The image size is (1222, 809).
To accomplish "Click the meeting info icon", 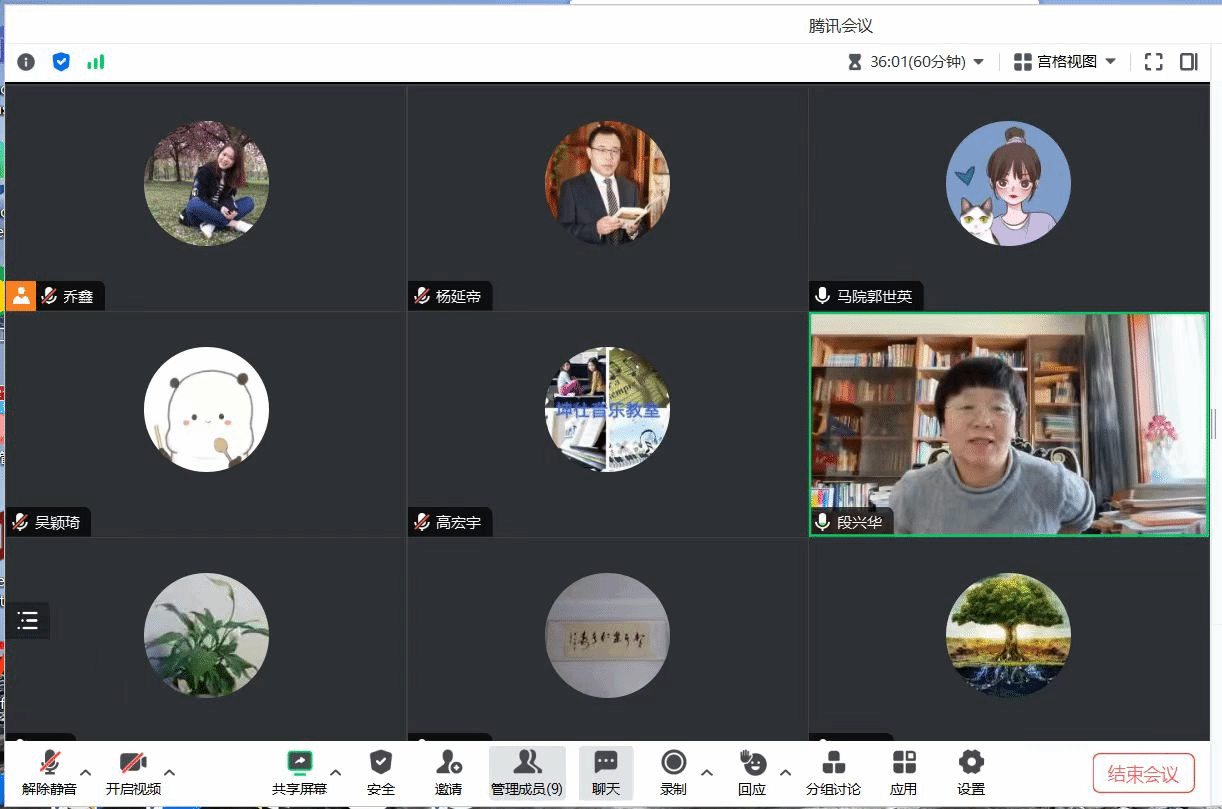I will tap(26, 62).
